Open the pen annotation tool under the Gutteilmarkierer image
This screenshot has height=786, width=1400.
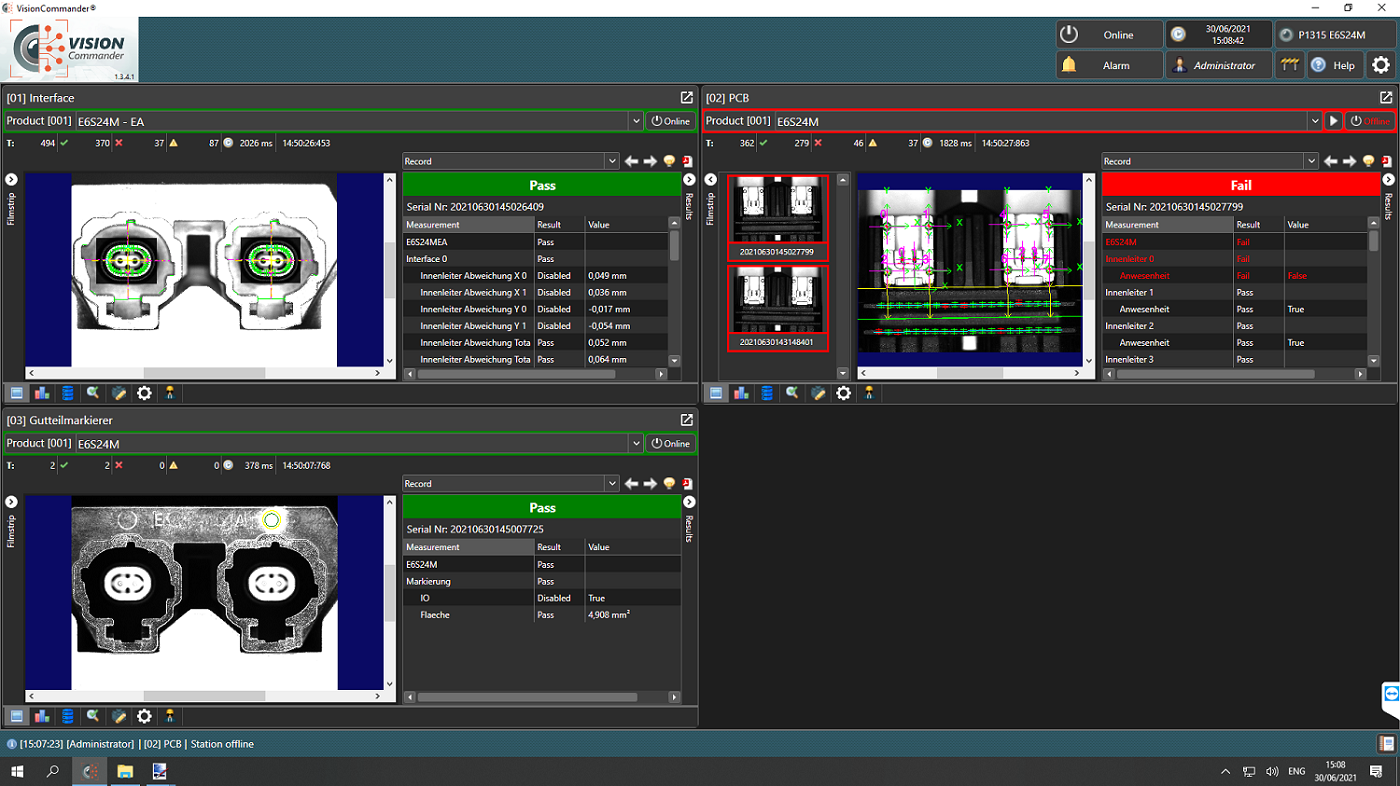click(119, 715)
